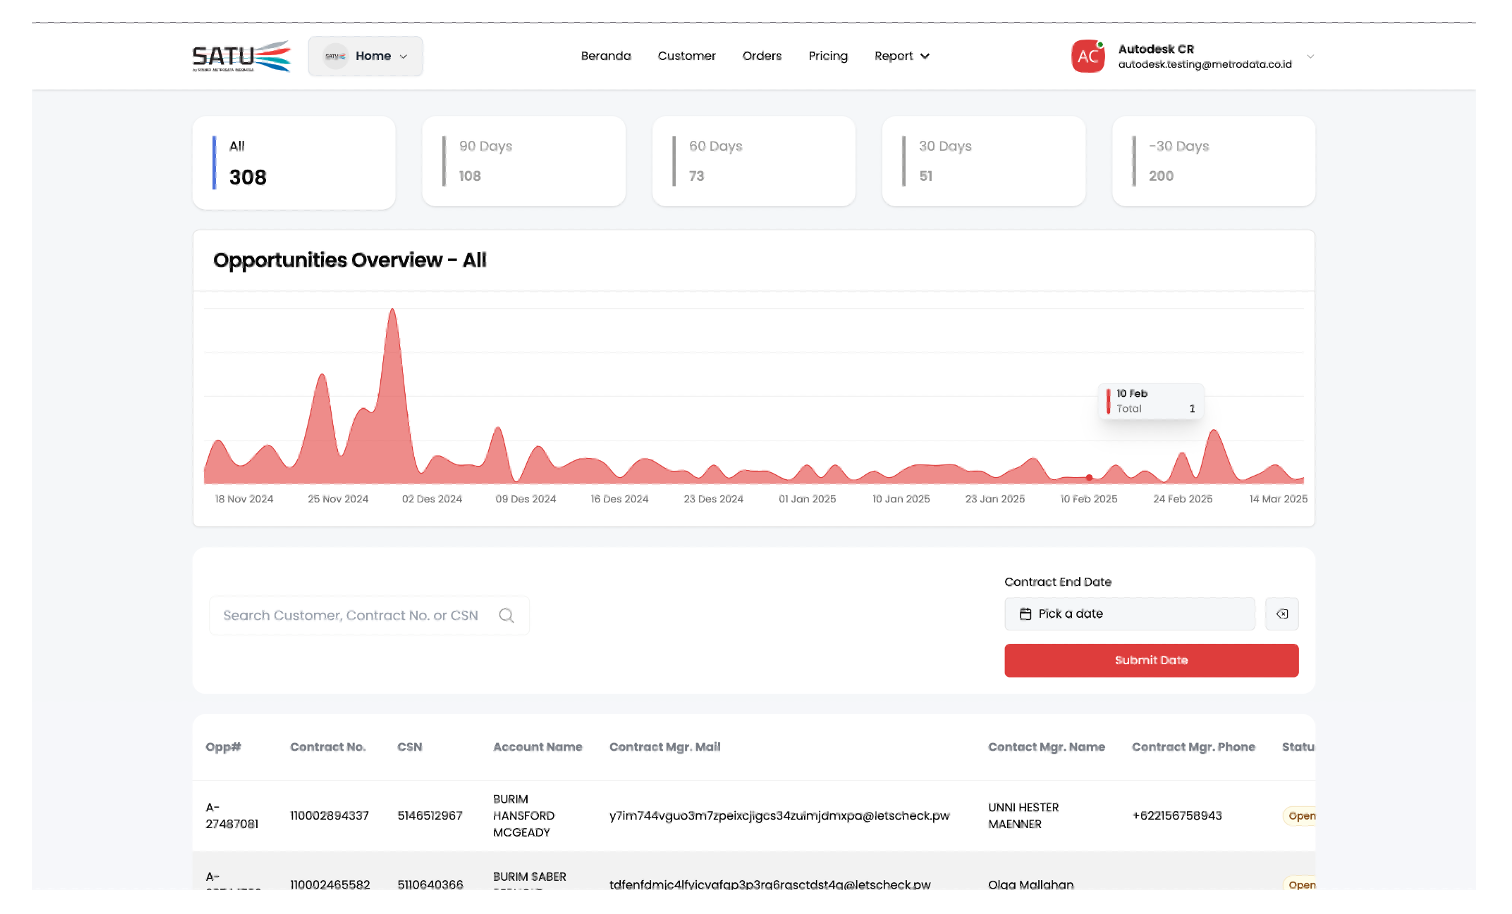
Task: Go to the Beranda page
Action: (x=605, y=56)
